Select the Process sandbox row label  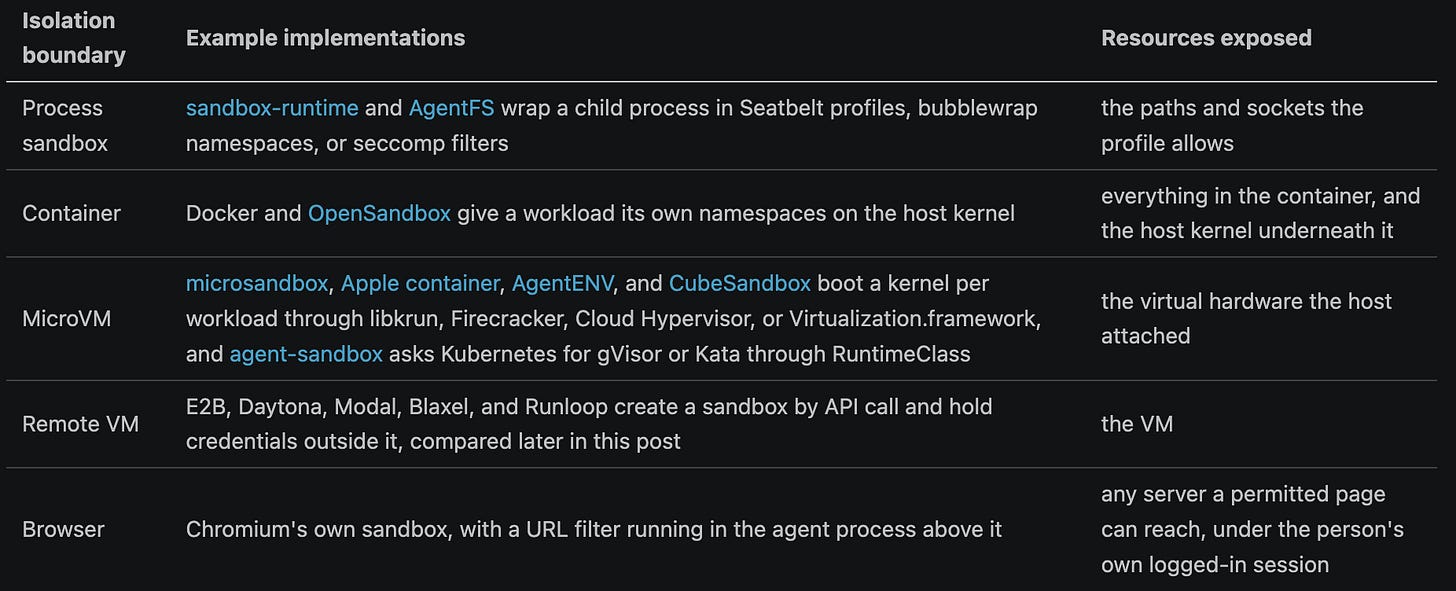65,125
